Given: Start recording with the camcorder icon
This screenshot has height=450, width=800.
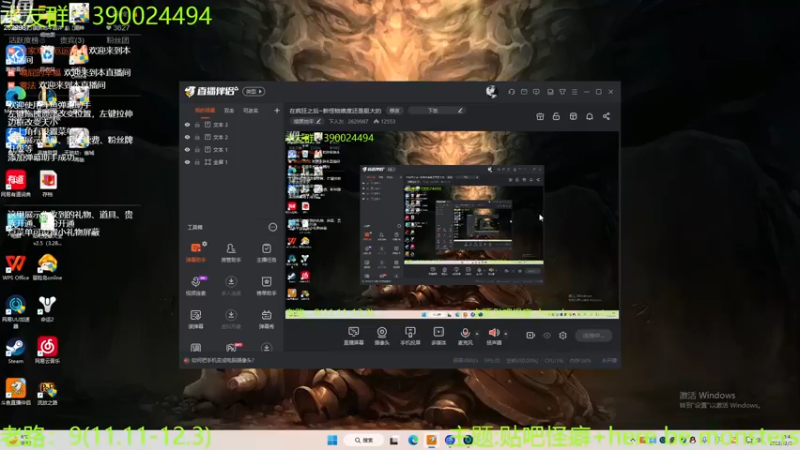Looking at the screenshot, I should coord(531,335).
